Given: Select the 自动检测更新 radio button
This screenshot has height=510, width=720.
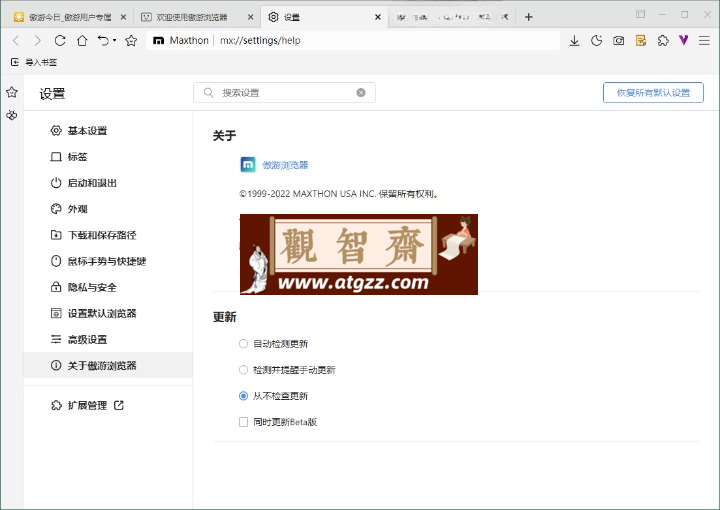Looking at the screenshot, I should click(x=243, y=344).
